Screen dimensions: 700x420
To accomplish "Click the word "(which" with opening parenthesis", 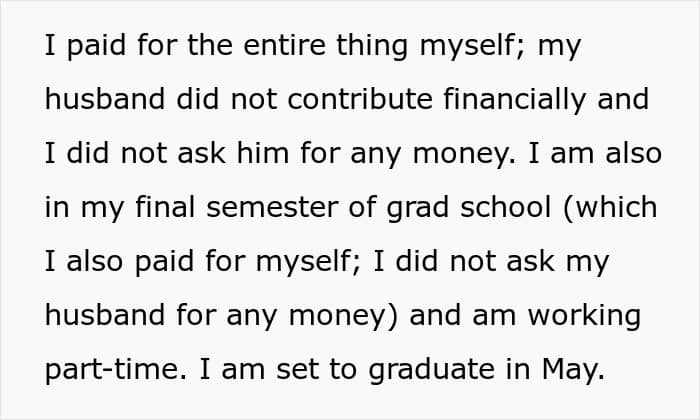I will (x=610, y=208).
